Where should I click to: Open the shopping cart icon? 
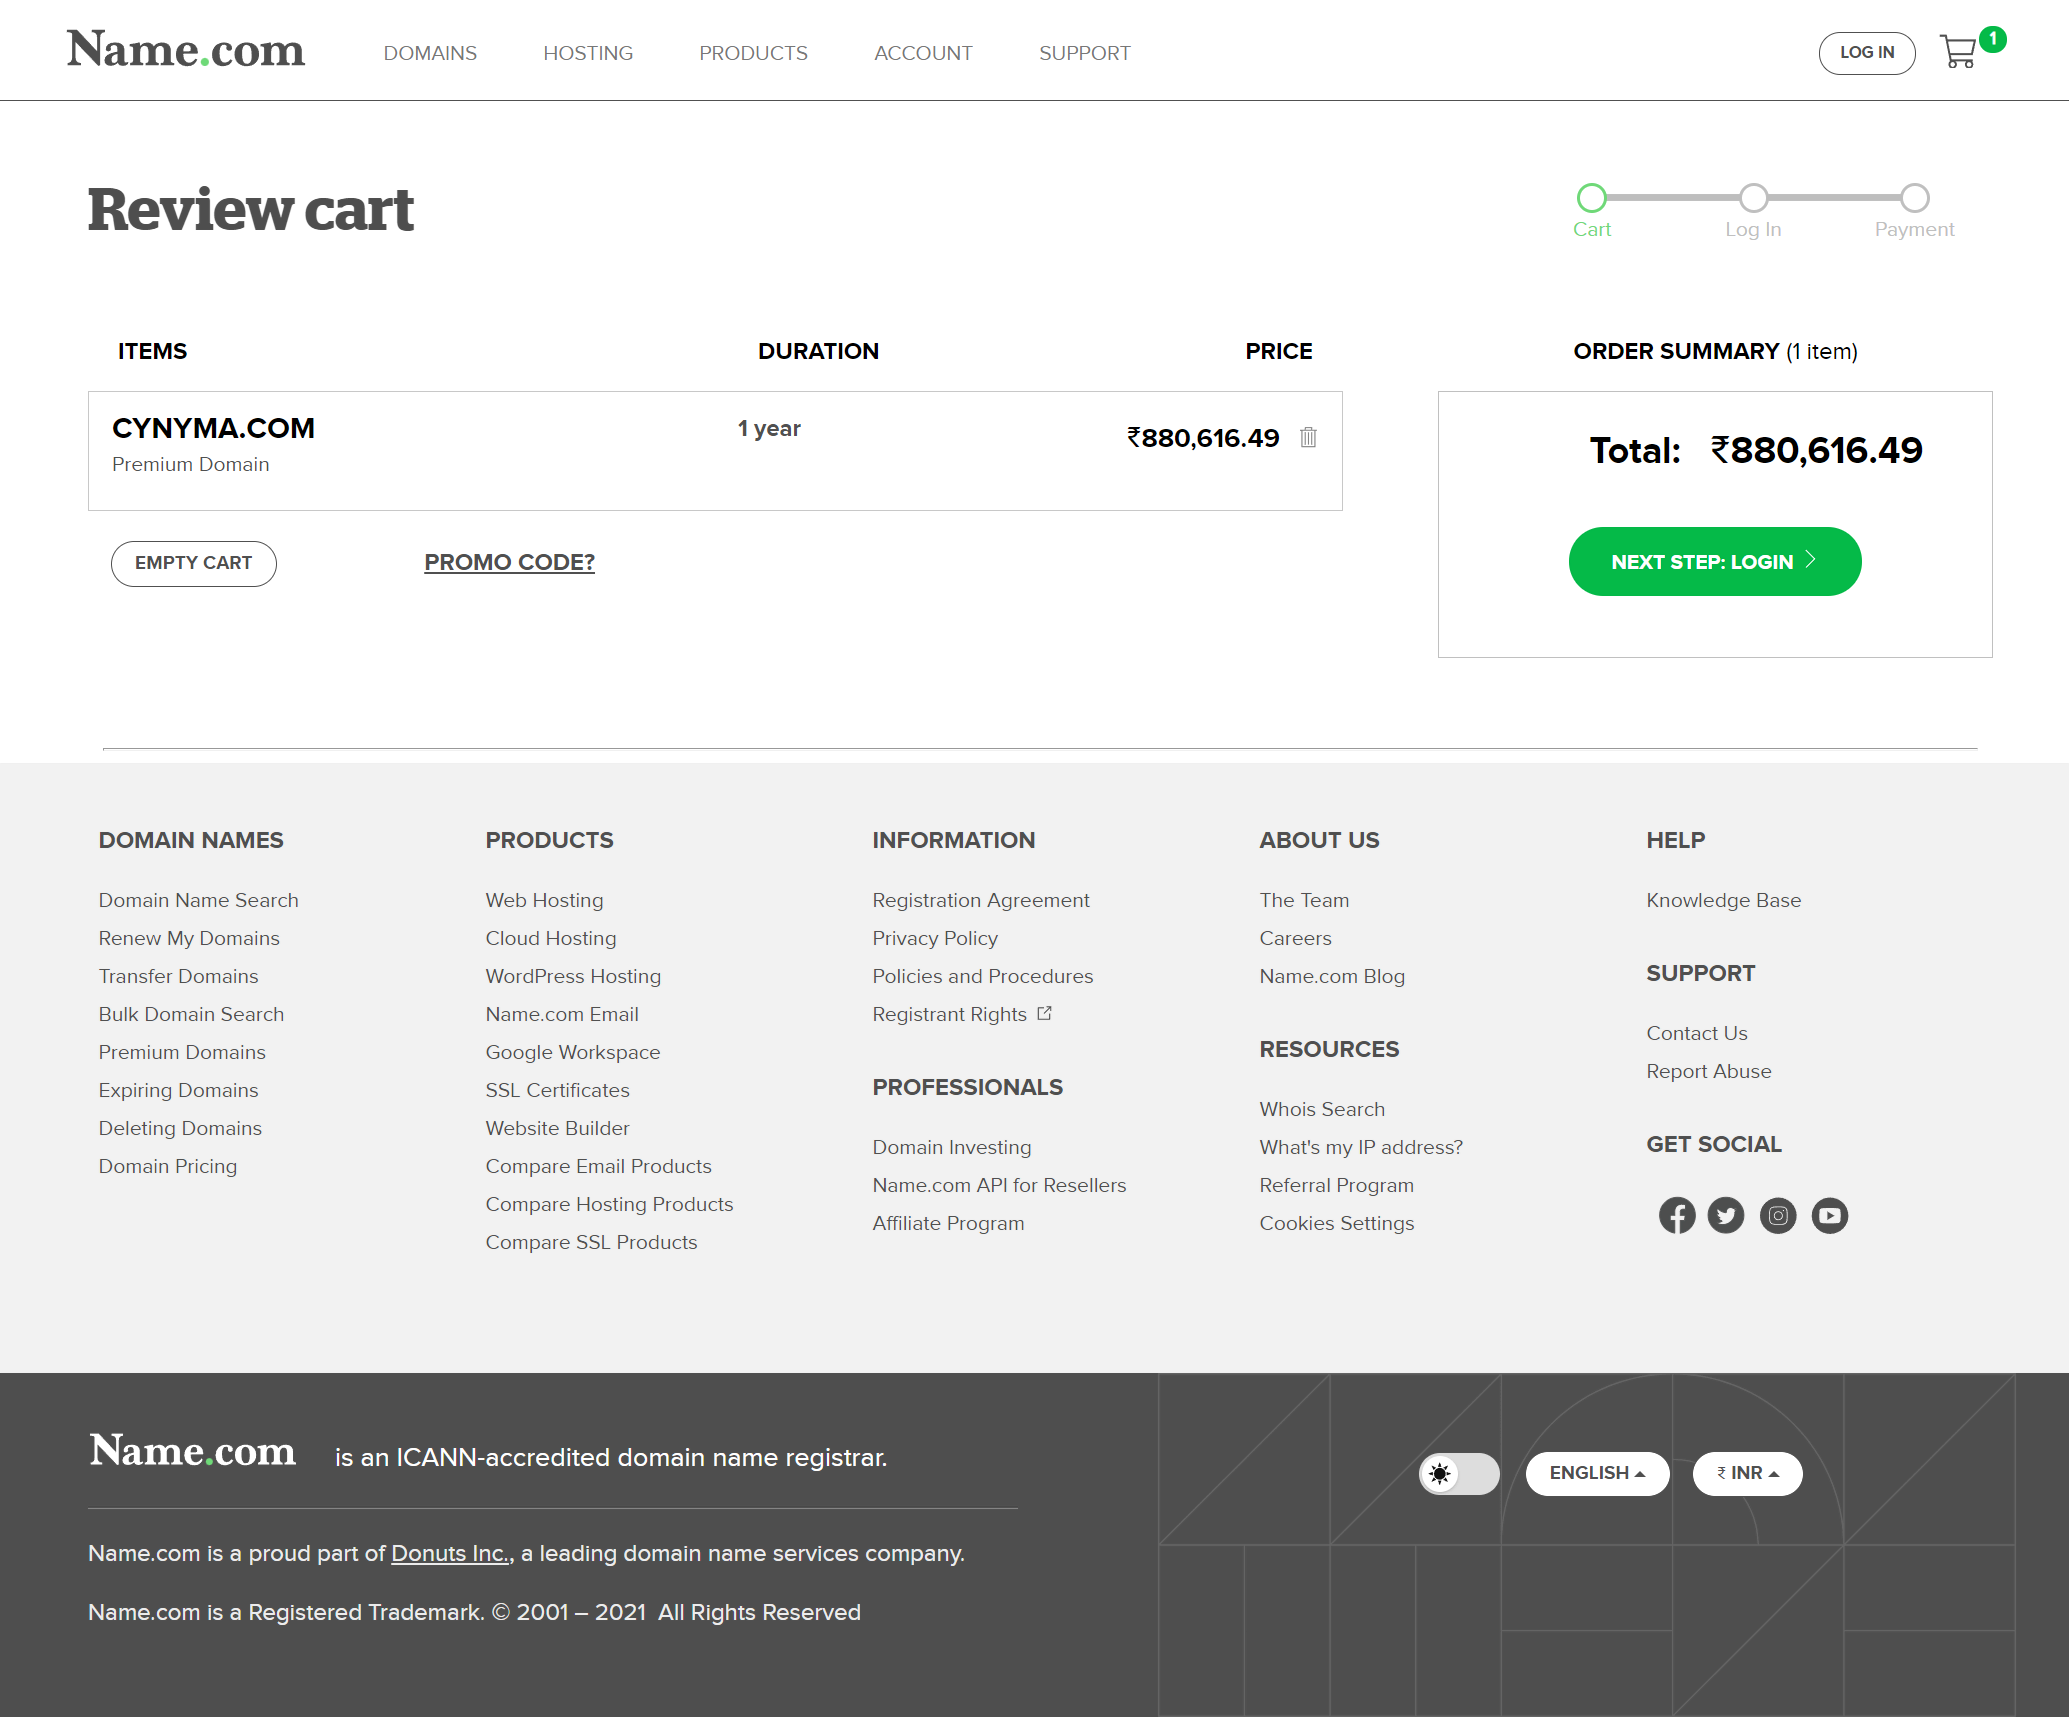1959,52
